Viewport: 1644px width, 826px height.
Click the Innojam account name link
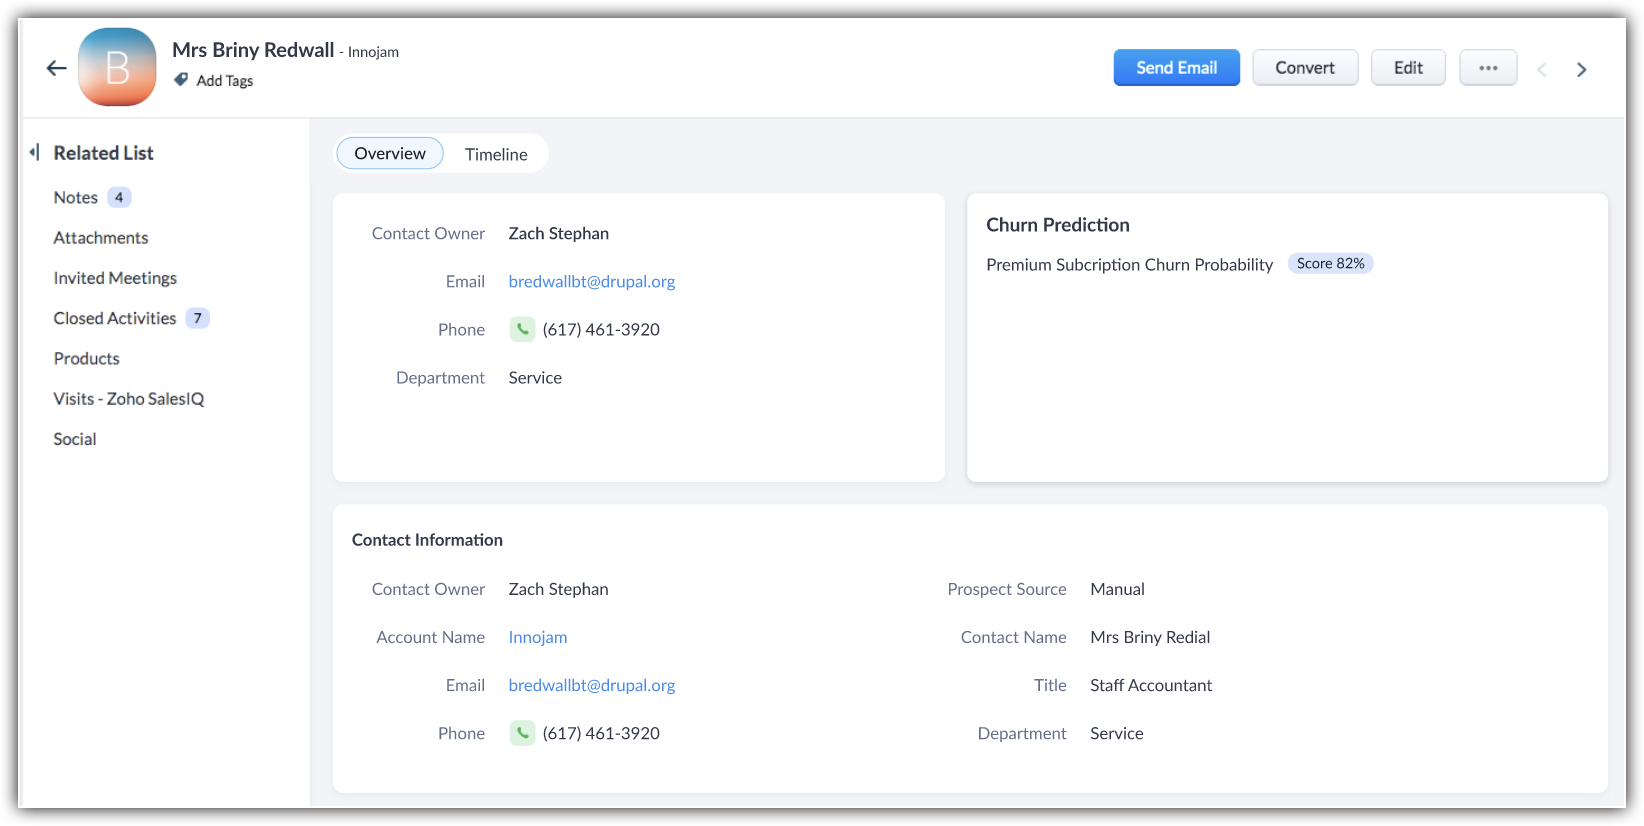(537, 637)
